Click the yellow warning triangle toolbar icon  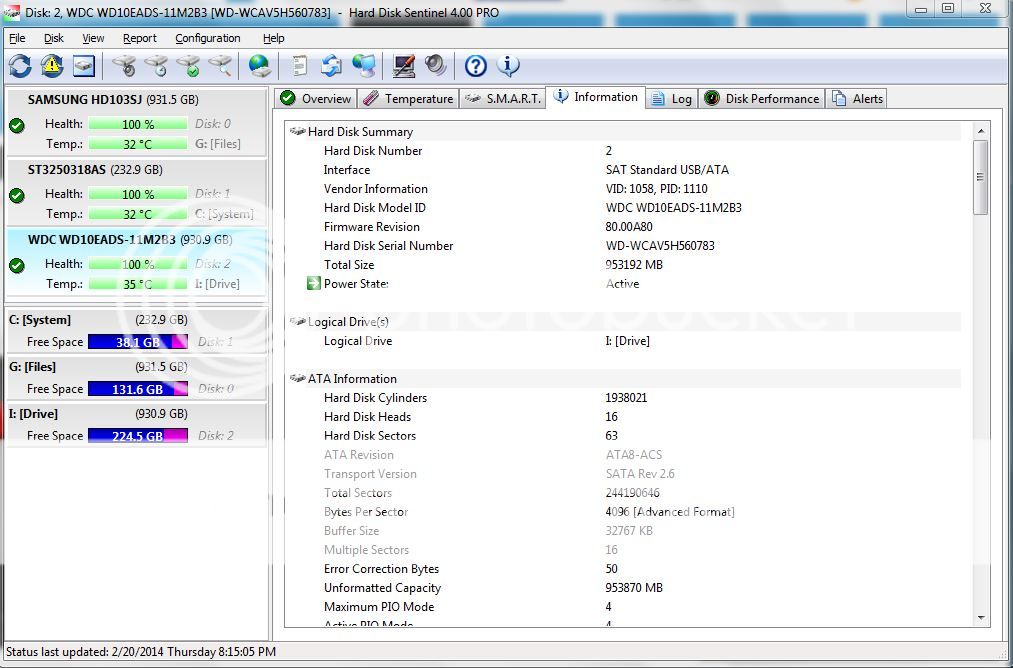point(52,66)
